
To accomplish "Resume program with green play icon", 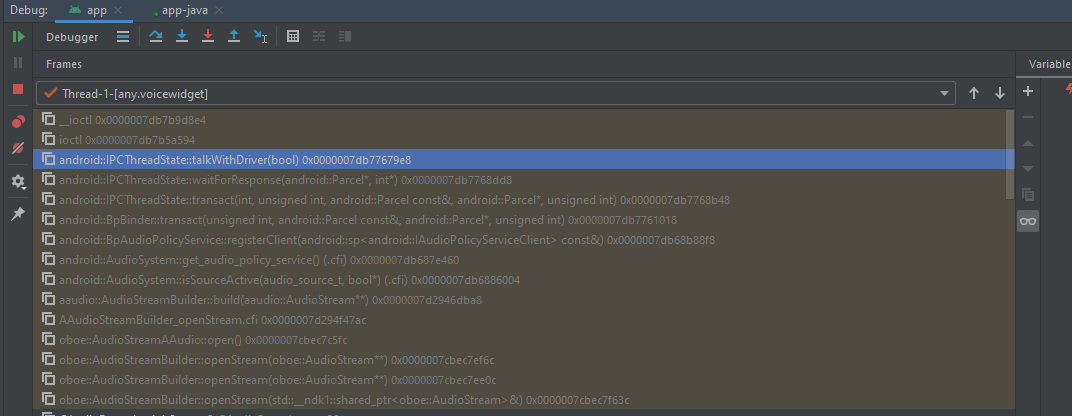I will click(18, 37).
